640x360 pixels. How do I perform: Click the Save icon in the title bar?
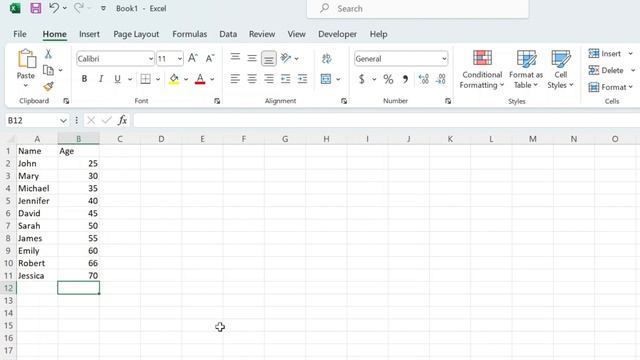click(x=36, y=8)
